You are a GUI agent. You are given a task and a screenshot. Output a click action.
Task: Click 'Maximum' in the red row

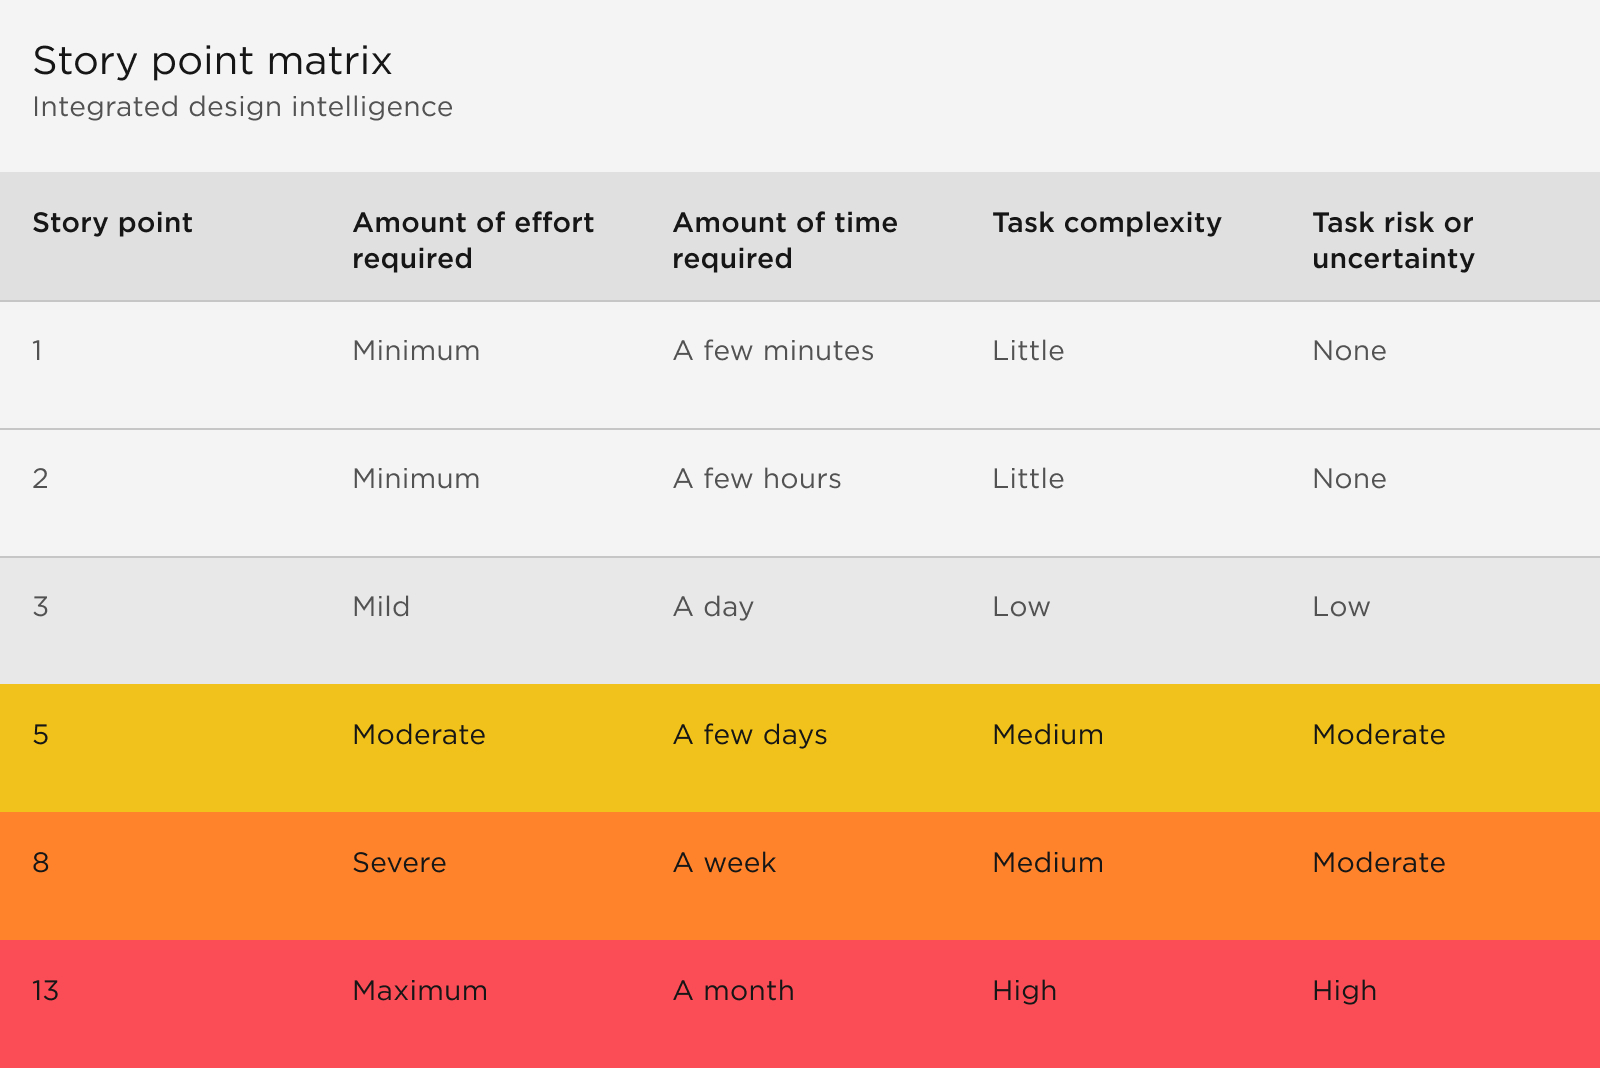(x=420, y=991)
